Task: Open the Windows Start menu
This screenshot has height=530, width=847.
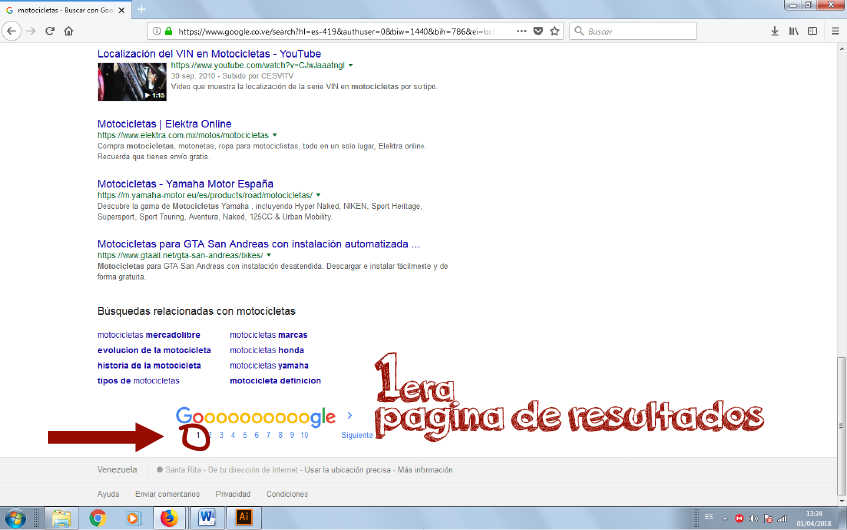Action: pos(15,519)
